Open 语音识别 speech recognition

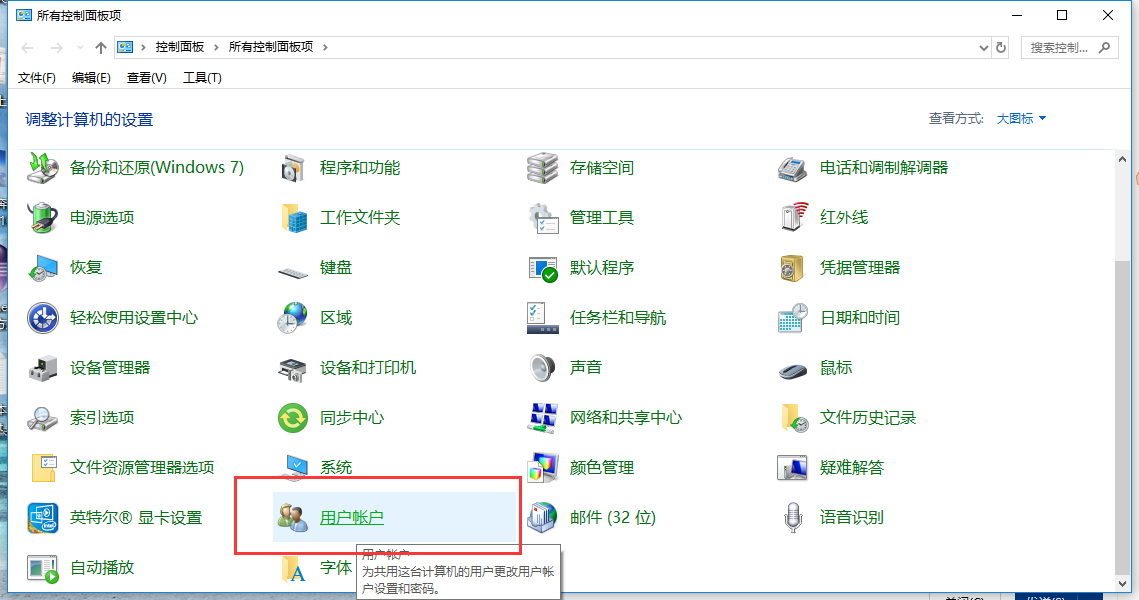(851, 517)
